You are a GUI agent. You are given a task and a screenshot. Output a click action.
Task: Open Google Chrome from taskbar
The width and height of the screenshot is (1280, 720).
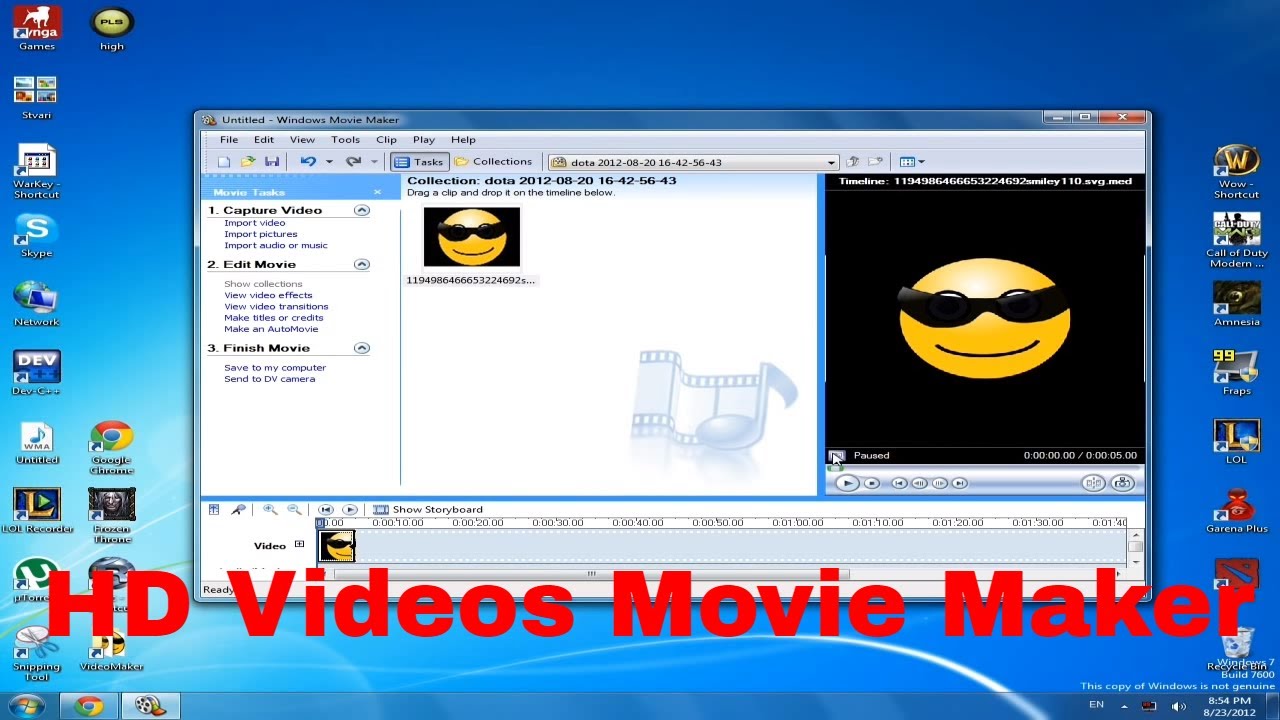tap(88, 706)
